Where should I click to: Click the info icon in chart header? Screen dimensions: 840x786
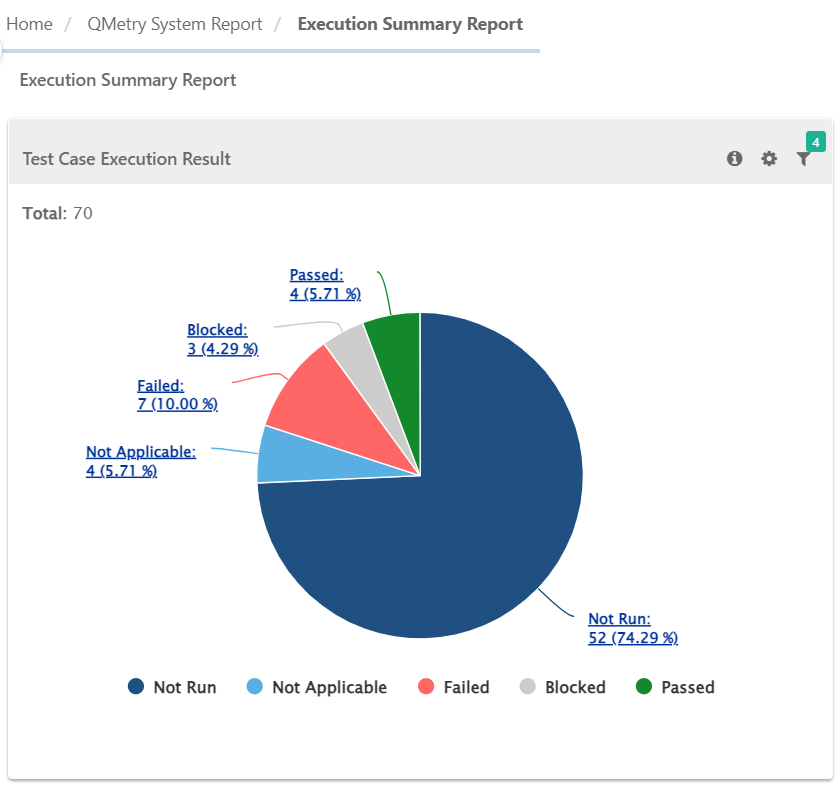click(735, 158)
